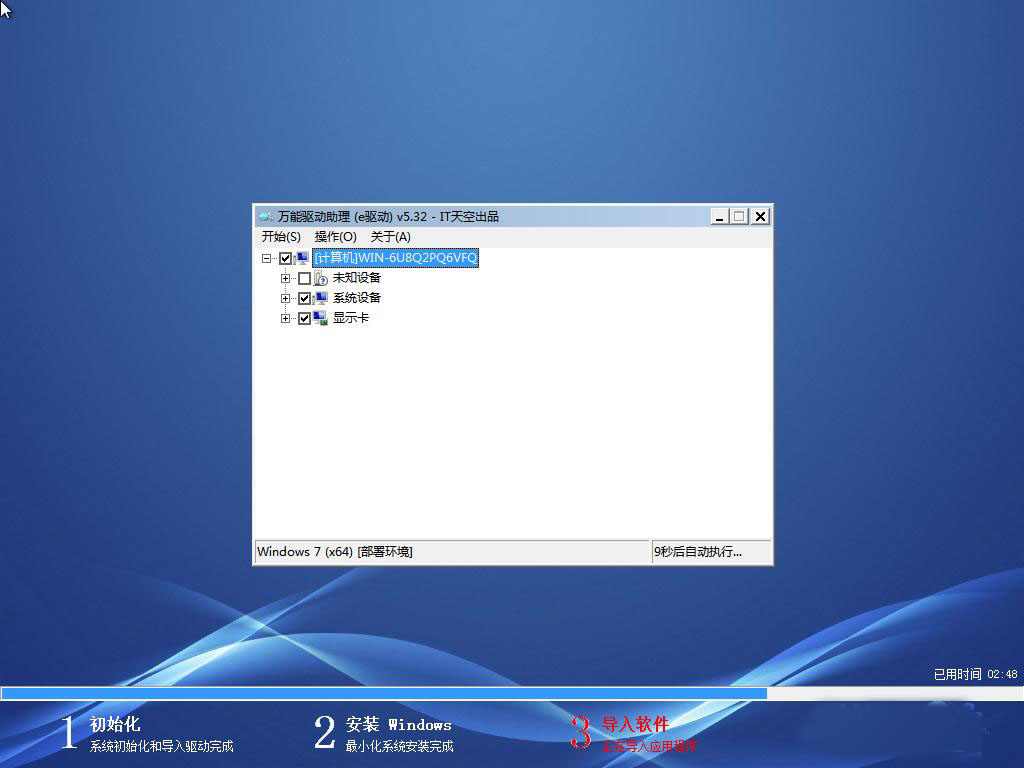The width and height of the screenshot is (1024, 768).
Task: Open the 关于(A) menu
Action: (x=390, y=237)
